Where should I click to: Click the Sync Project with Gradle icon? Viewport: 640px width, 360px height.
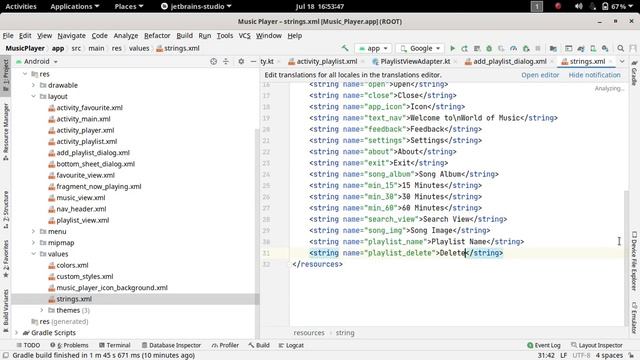tap(581, 48)
